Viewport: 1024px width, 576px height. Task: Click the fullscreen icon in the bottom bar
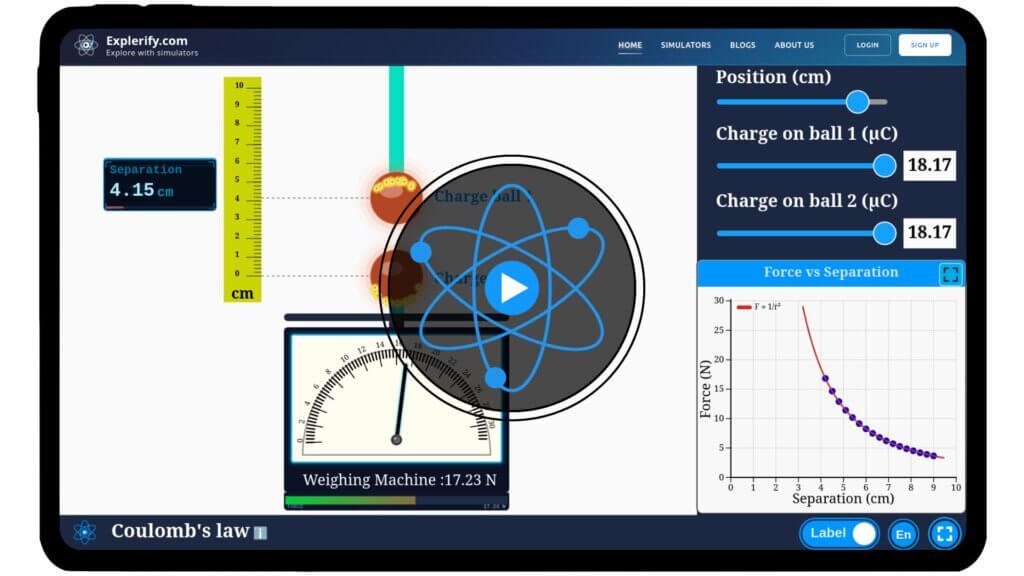943,533
